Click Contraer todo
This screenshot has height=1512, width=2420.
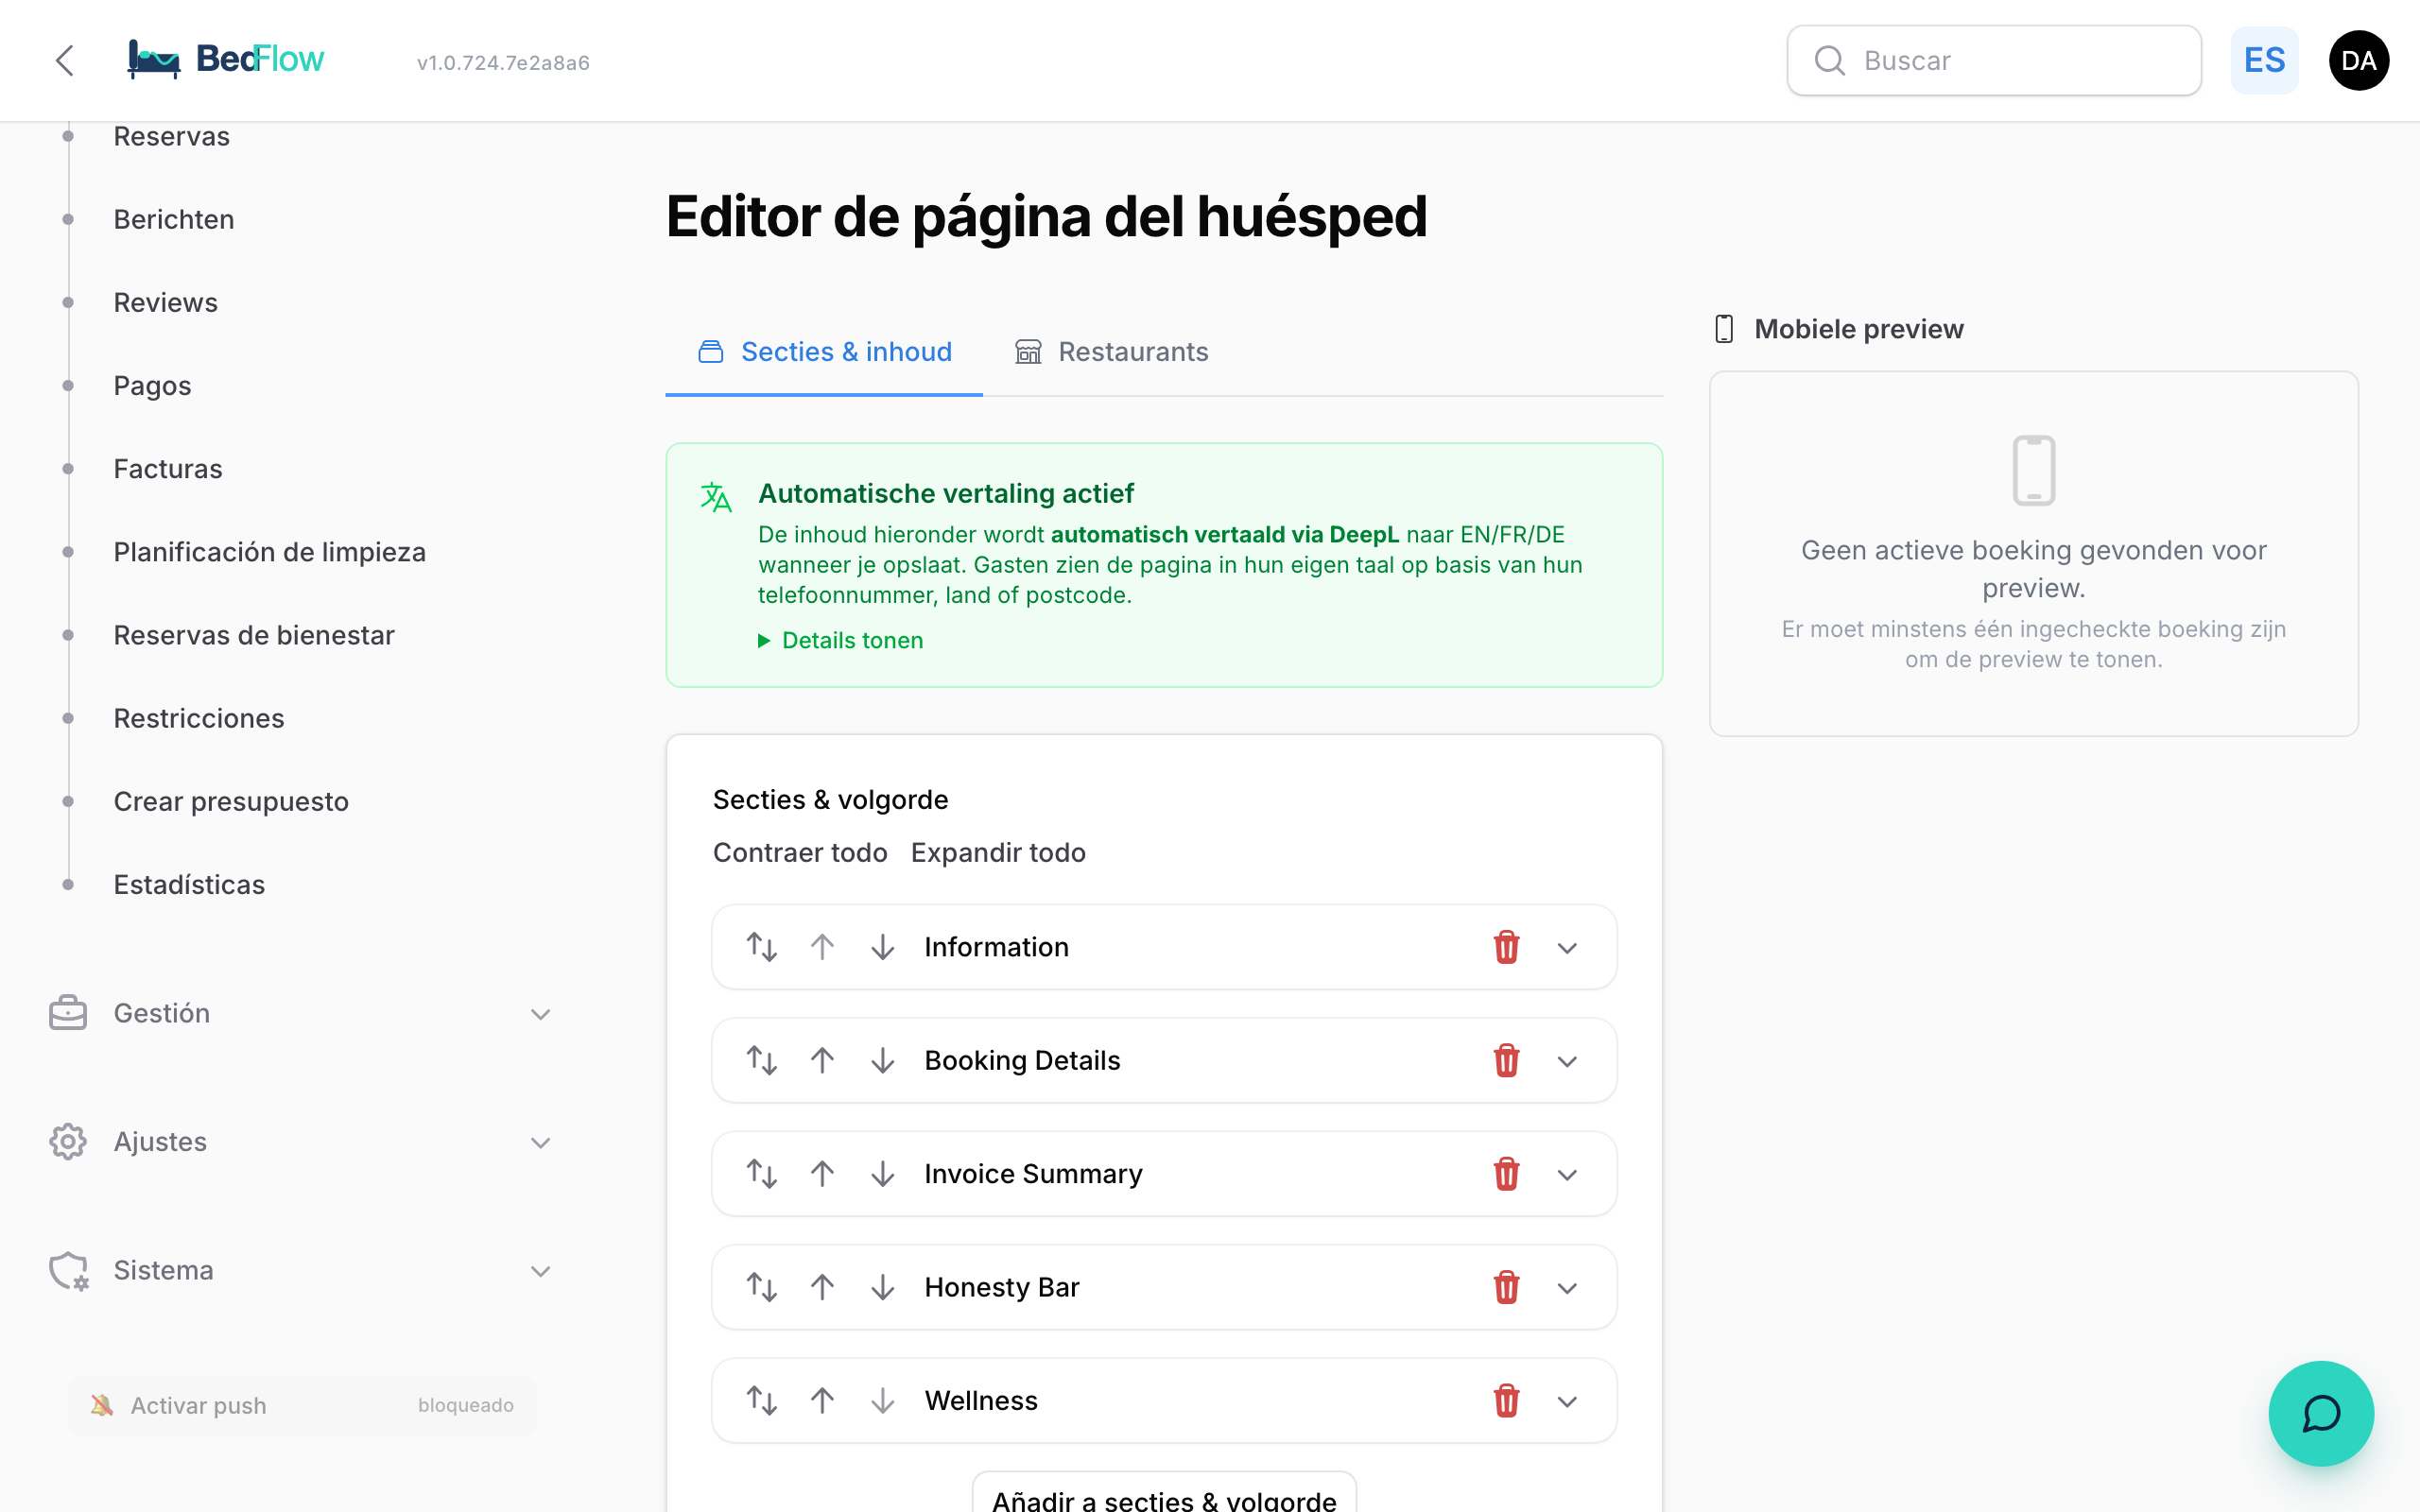click(x=800, y=852)
